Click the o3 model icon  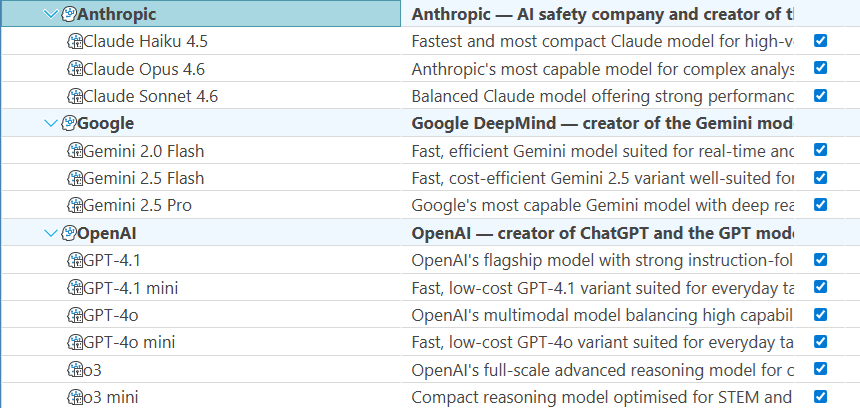point(75,370)
